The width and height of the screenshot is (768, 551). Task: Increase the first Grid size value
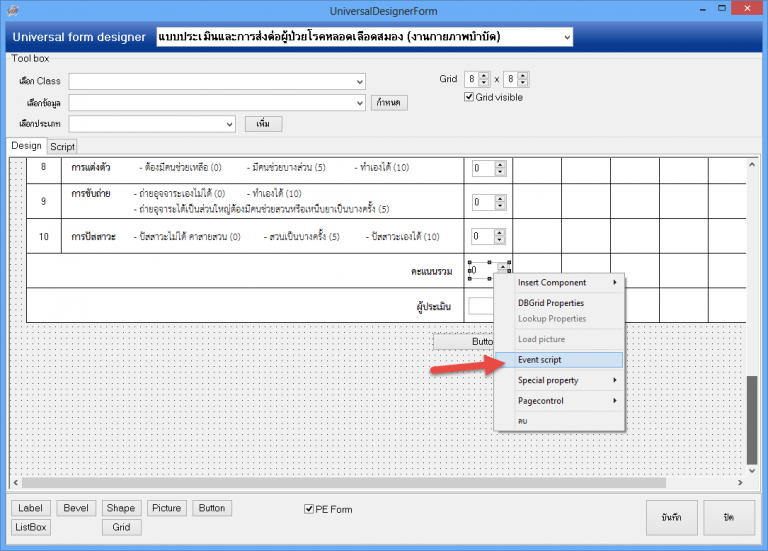click(484, 75)
